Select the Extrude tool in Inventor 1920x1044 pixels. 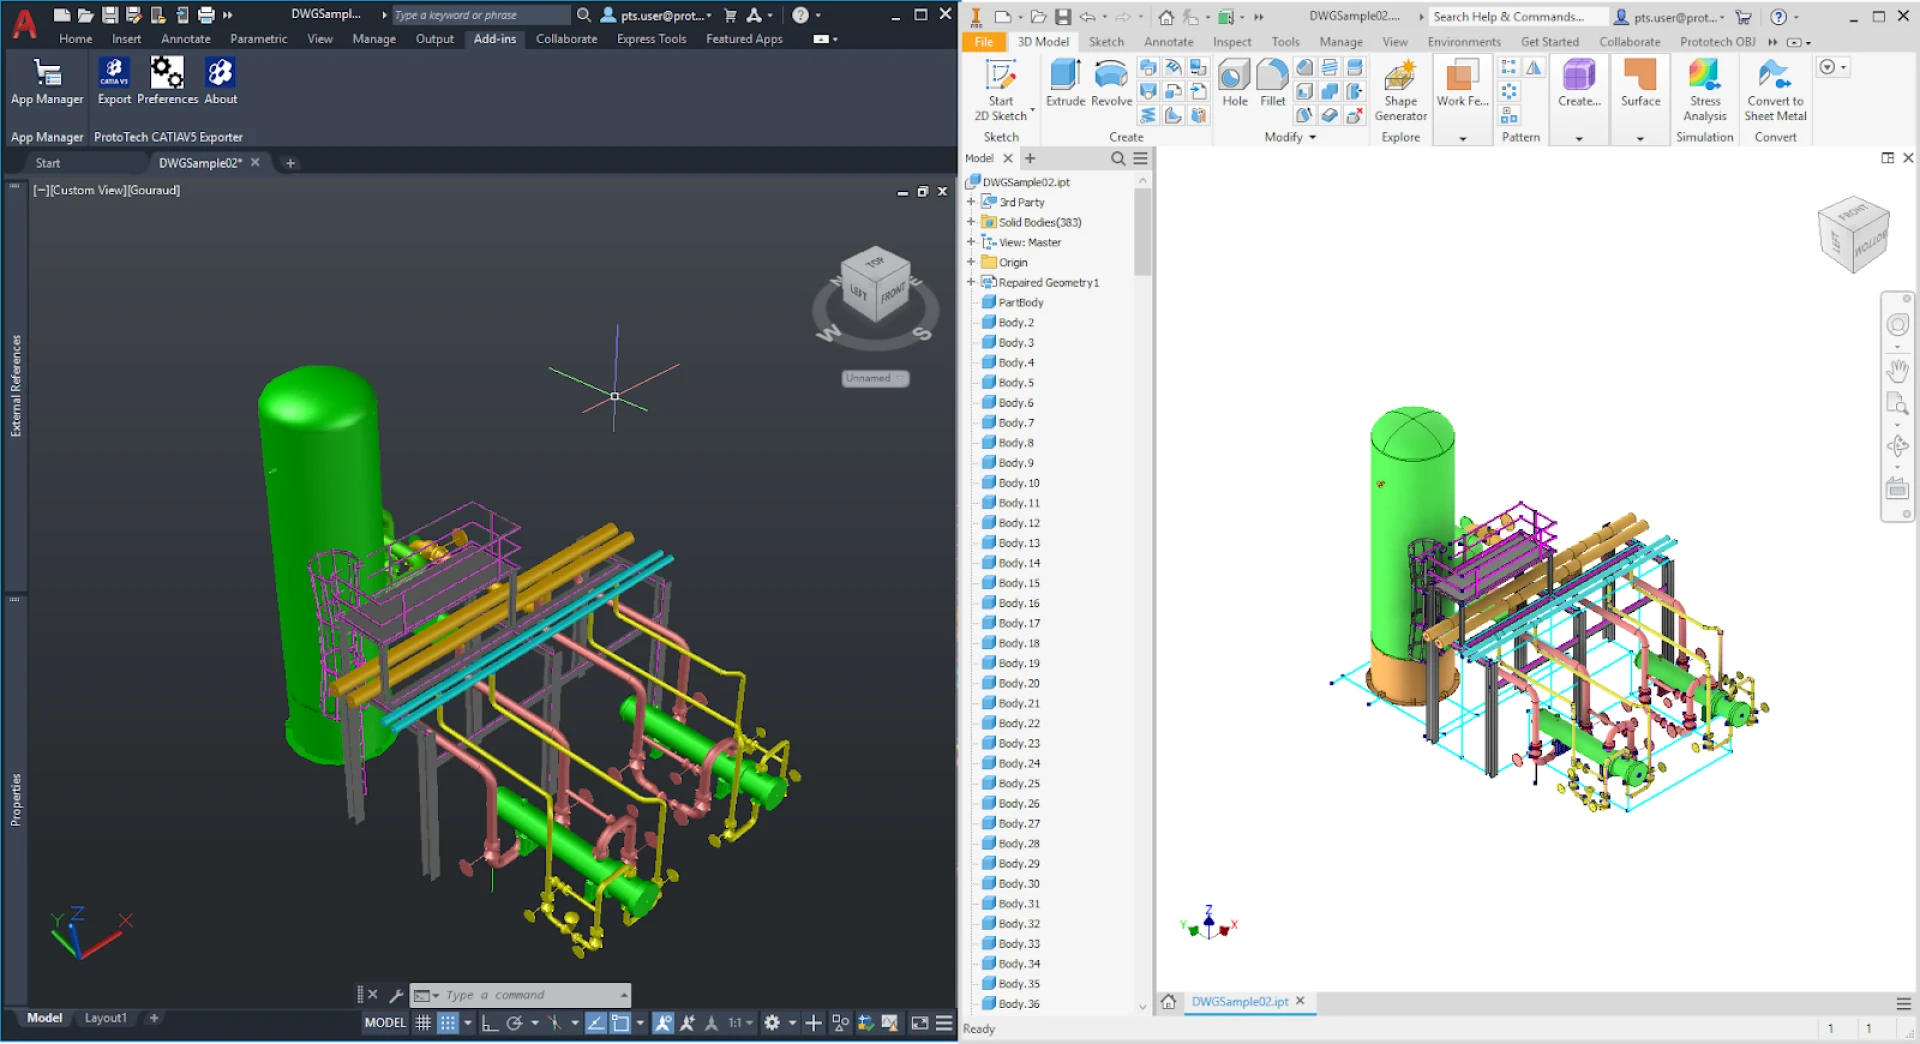1065,85
